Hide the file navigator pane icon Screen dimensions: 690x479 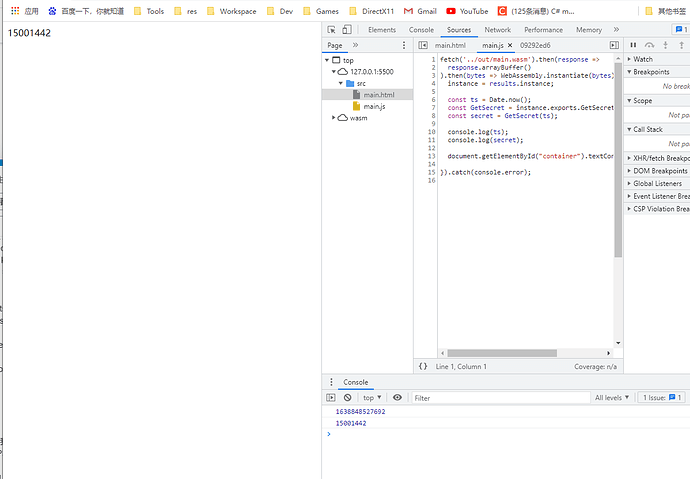[x=423, y=45]
